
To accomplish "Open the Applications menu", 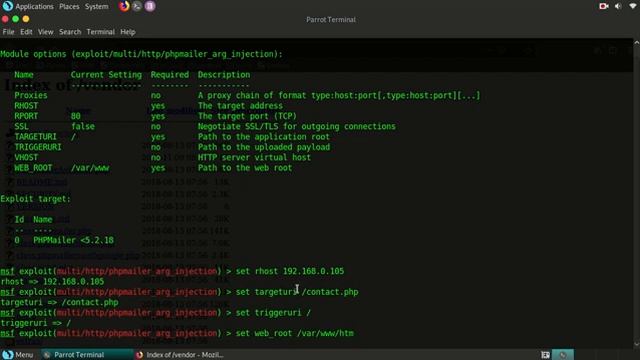I will (34, 7).
